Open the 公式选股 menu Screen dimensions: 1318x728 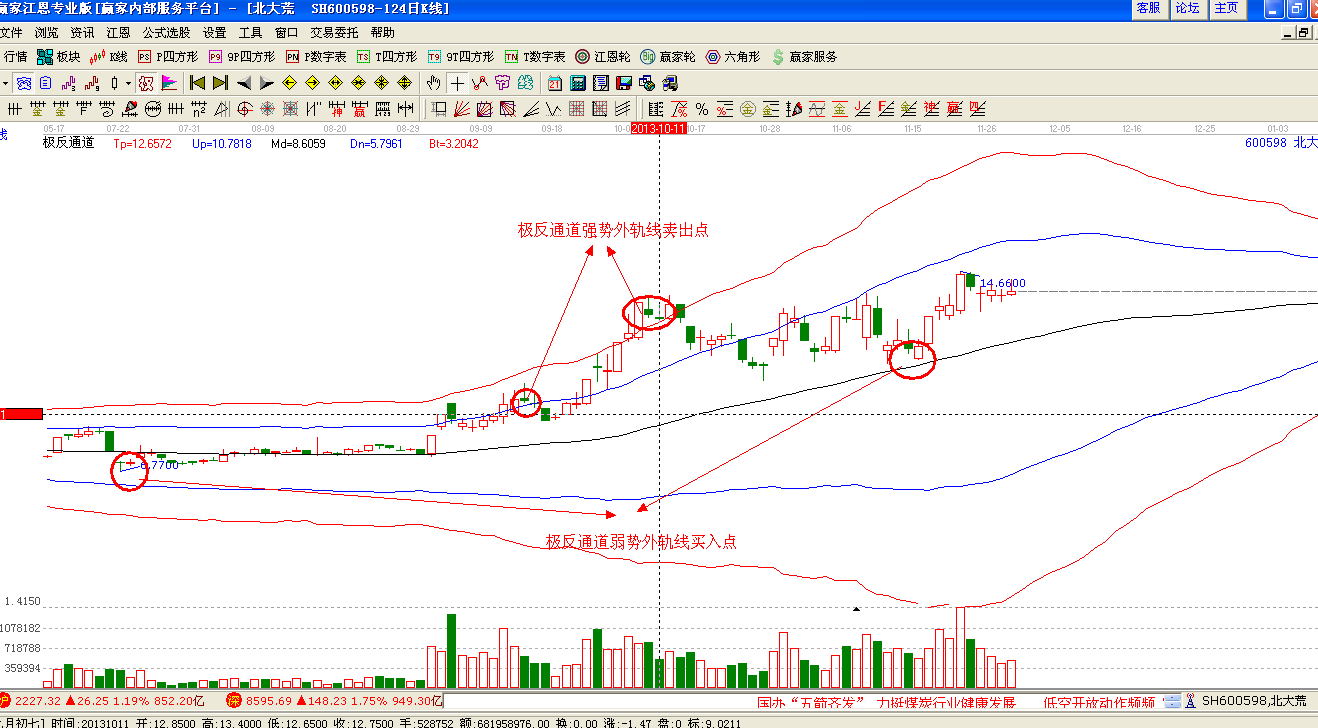click(x=166, y=32)
